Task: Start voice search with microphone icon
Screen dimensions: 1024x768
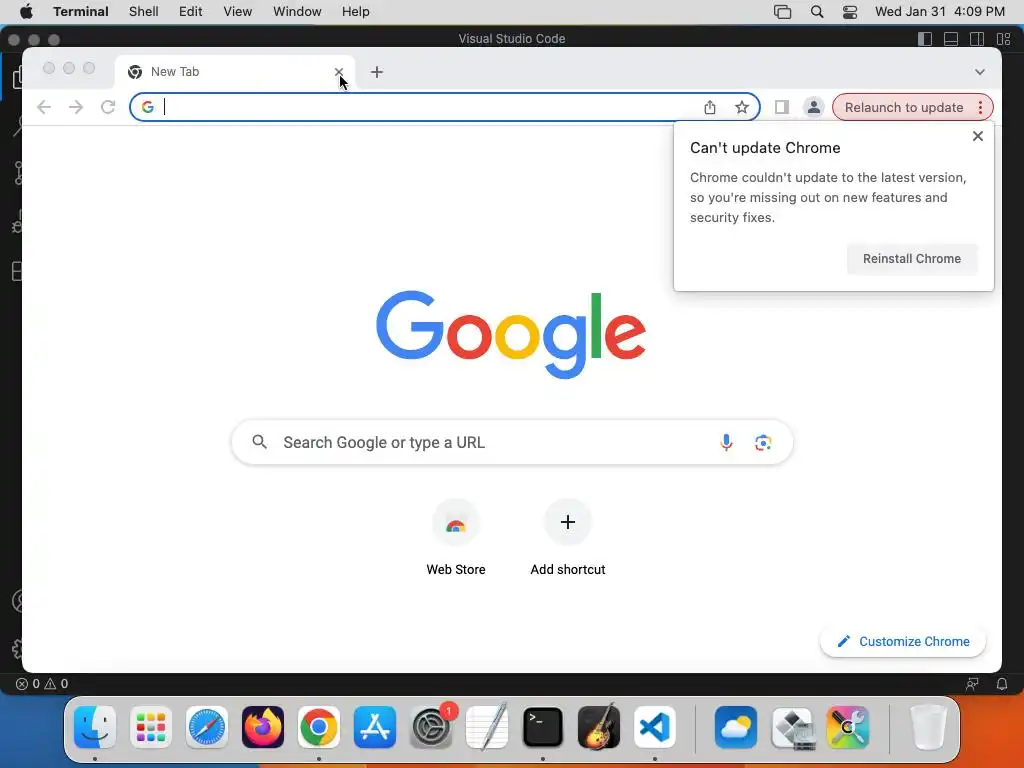Action: [x=726, y=443]
